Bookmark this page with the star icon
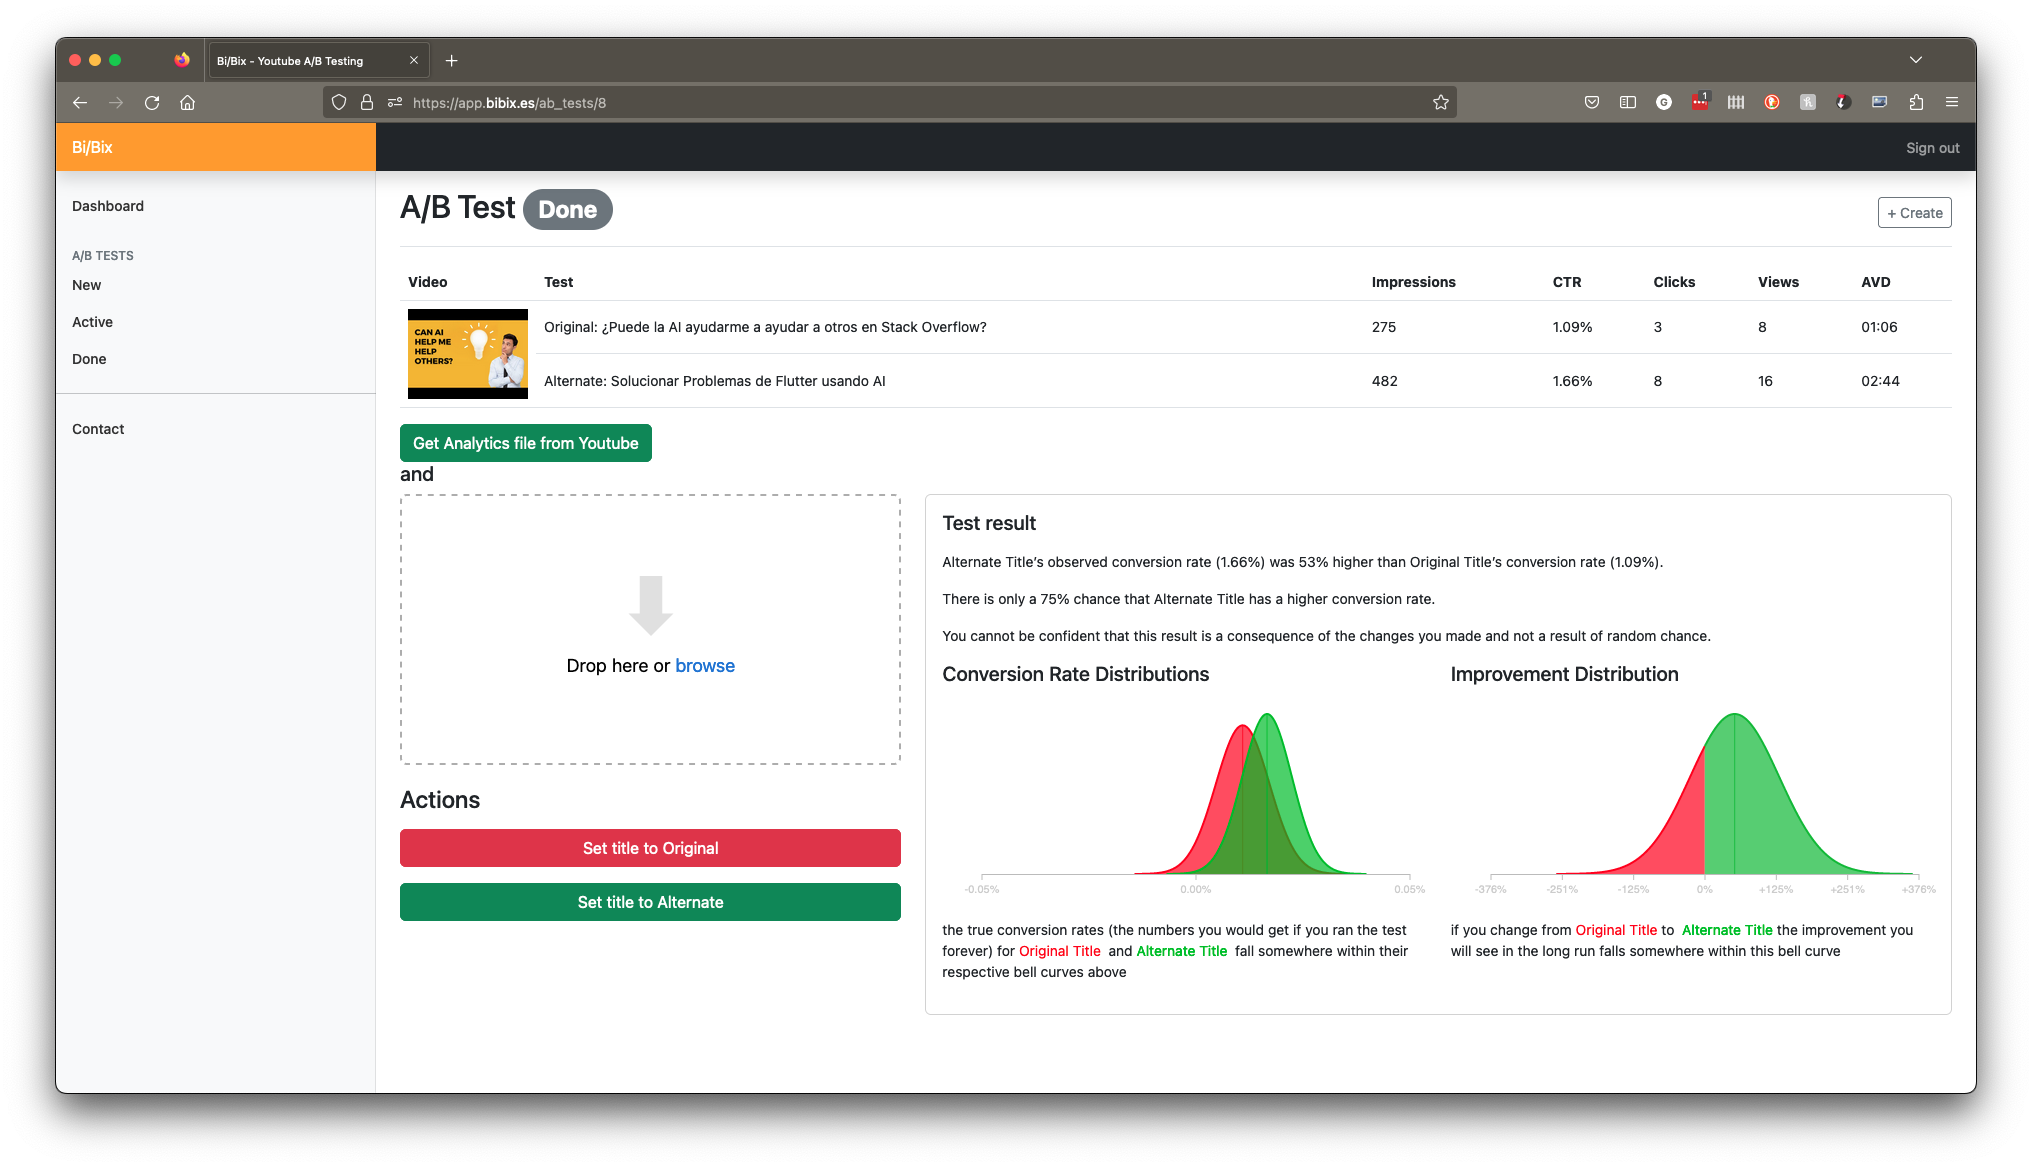This screenshot has height=1167, width=2032. (1441, 102)
